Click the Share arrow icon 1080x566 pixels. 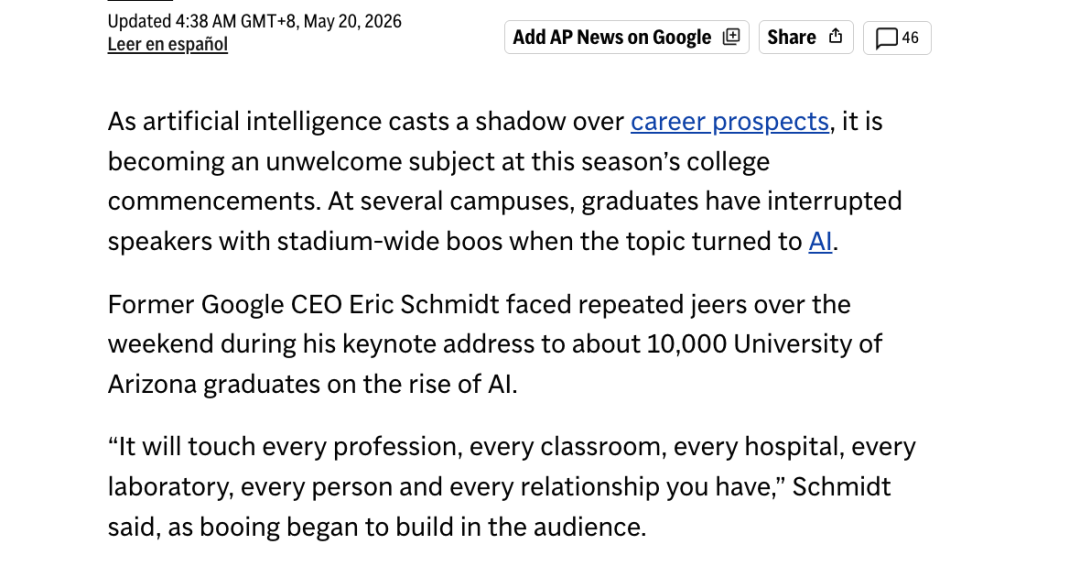coord(835,36)
